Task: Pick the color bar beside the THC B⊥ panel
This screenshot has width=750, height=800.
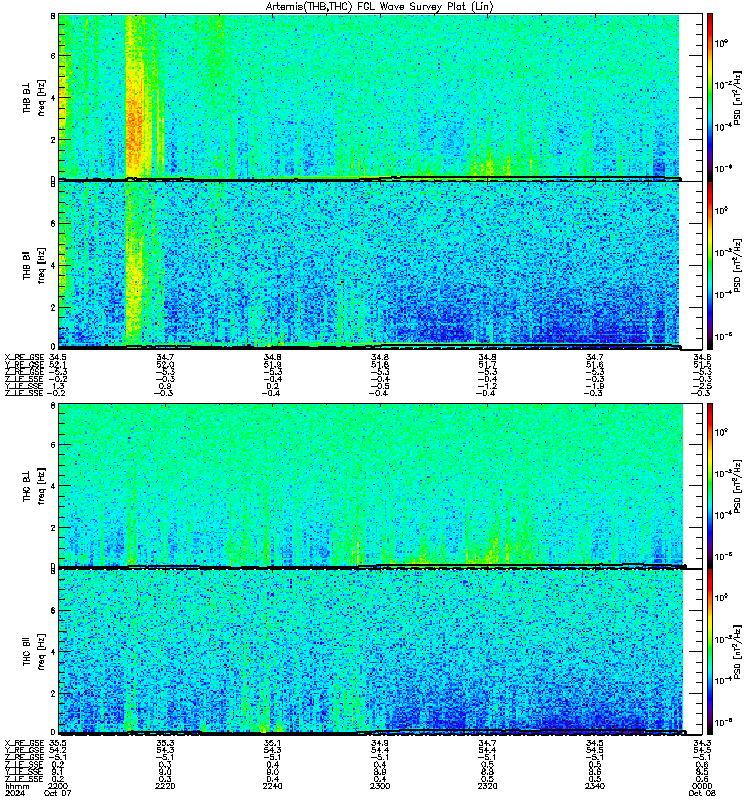Action: click(x=710, y=485)
